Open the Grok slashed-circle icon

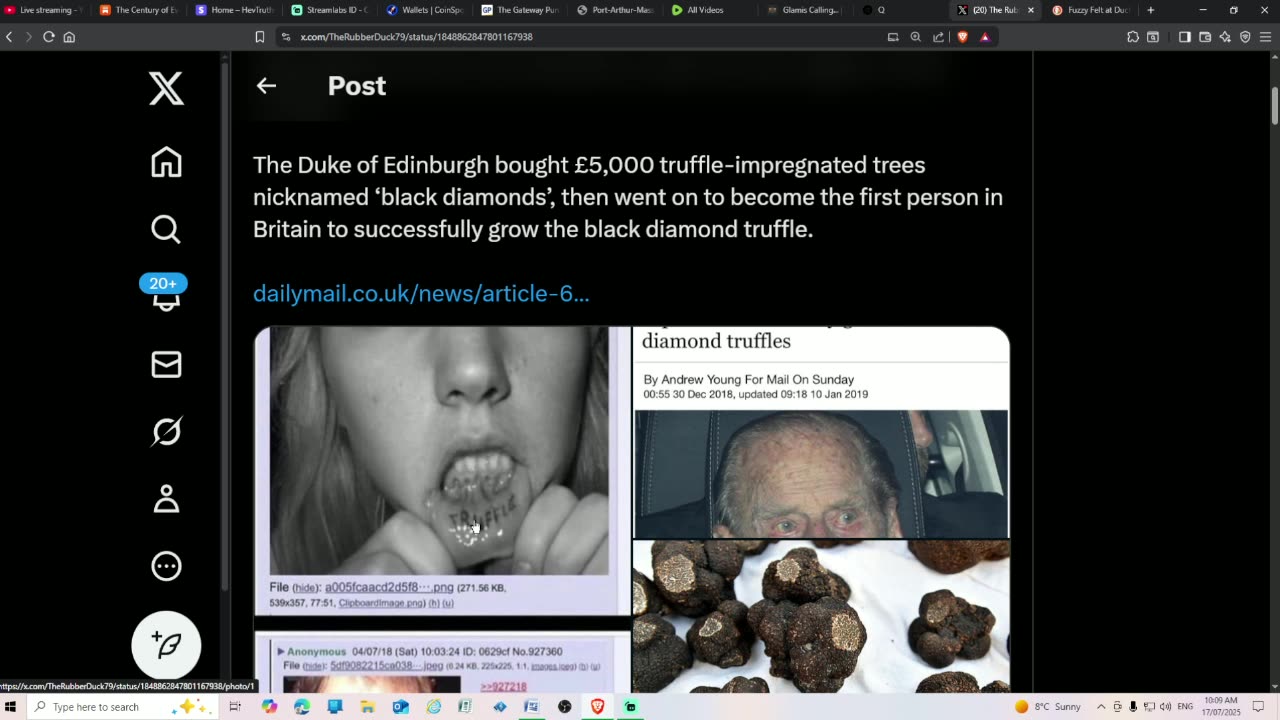click(166, 431)
